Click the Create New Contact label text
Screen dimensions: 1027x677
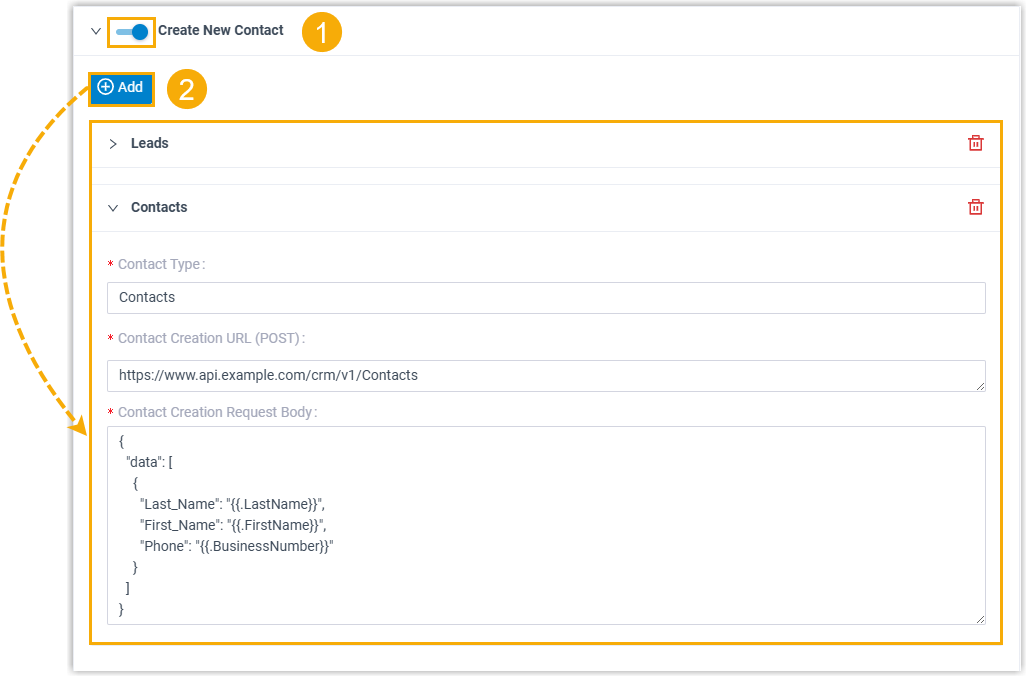(221, 31)
